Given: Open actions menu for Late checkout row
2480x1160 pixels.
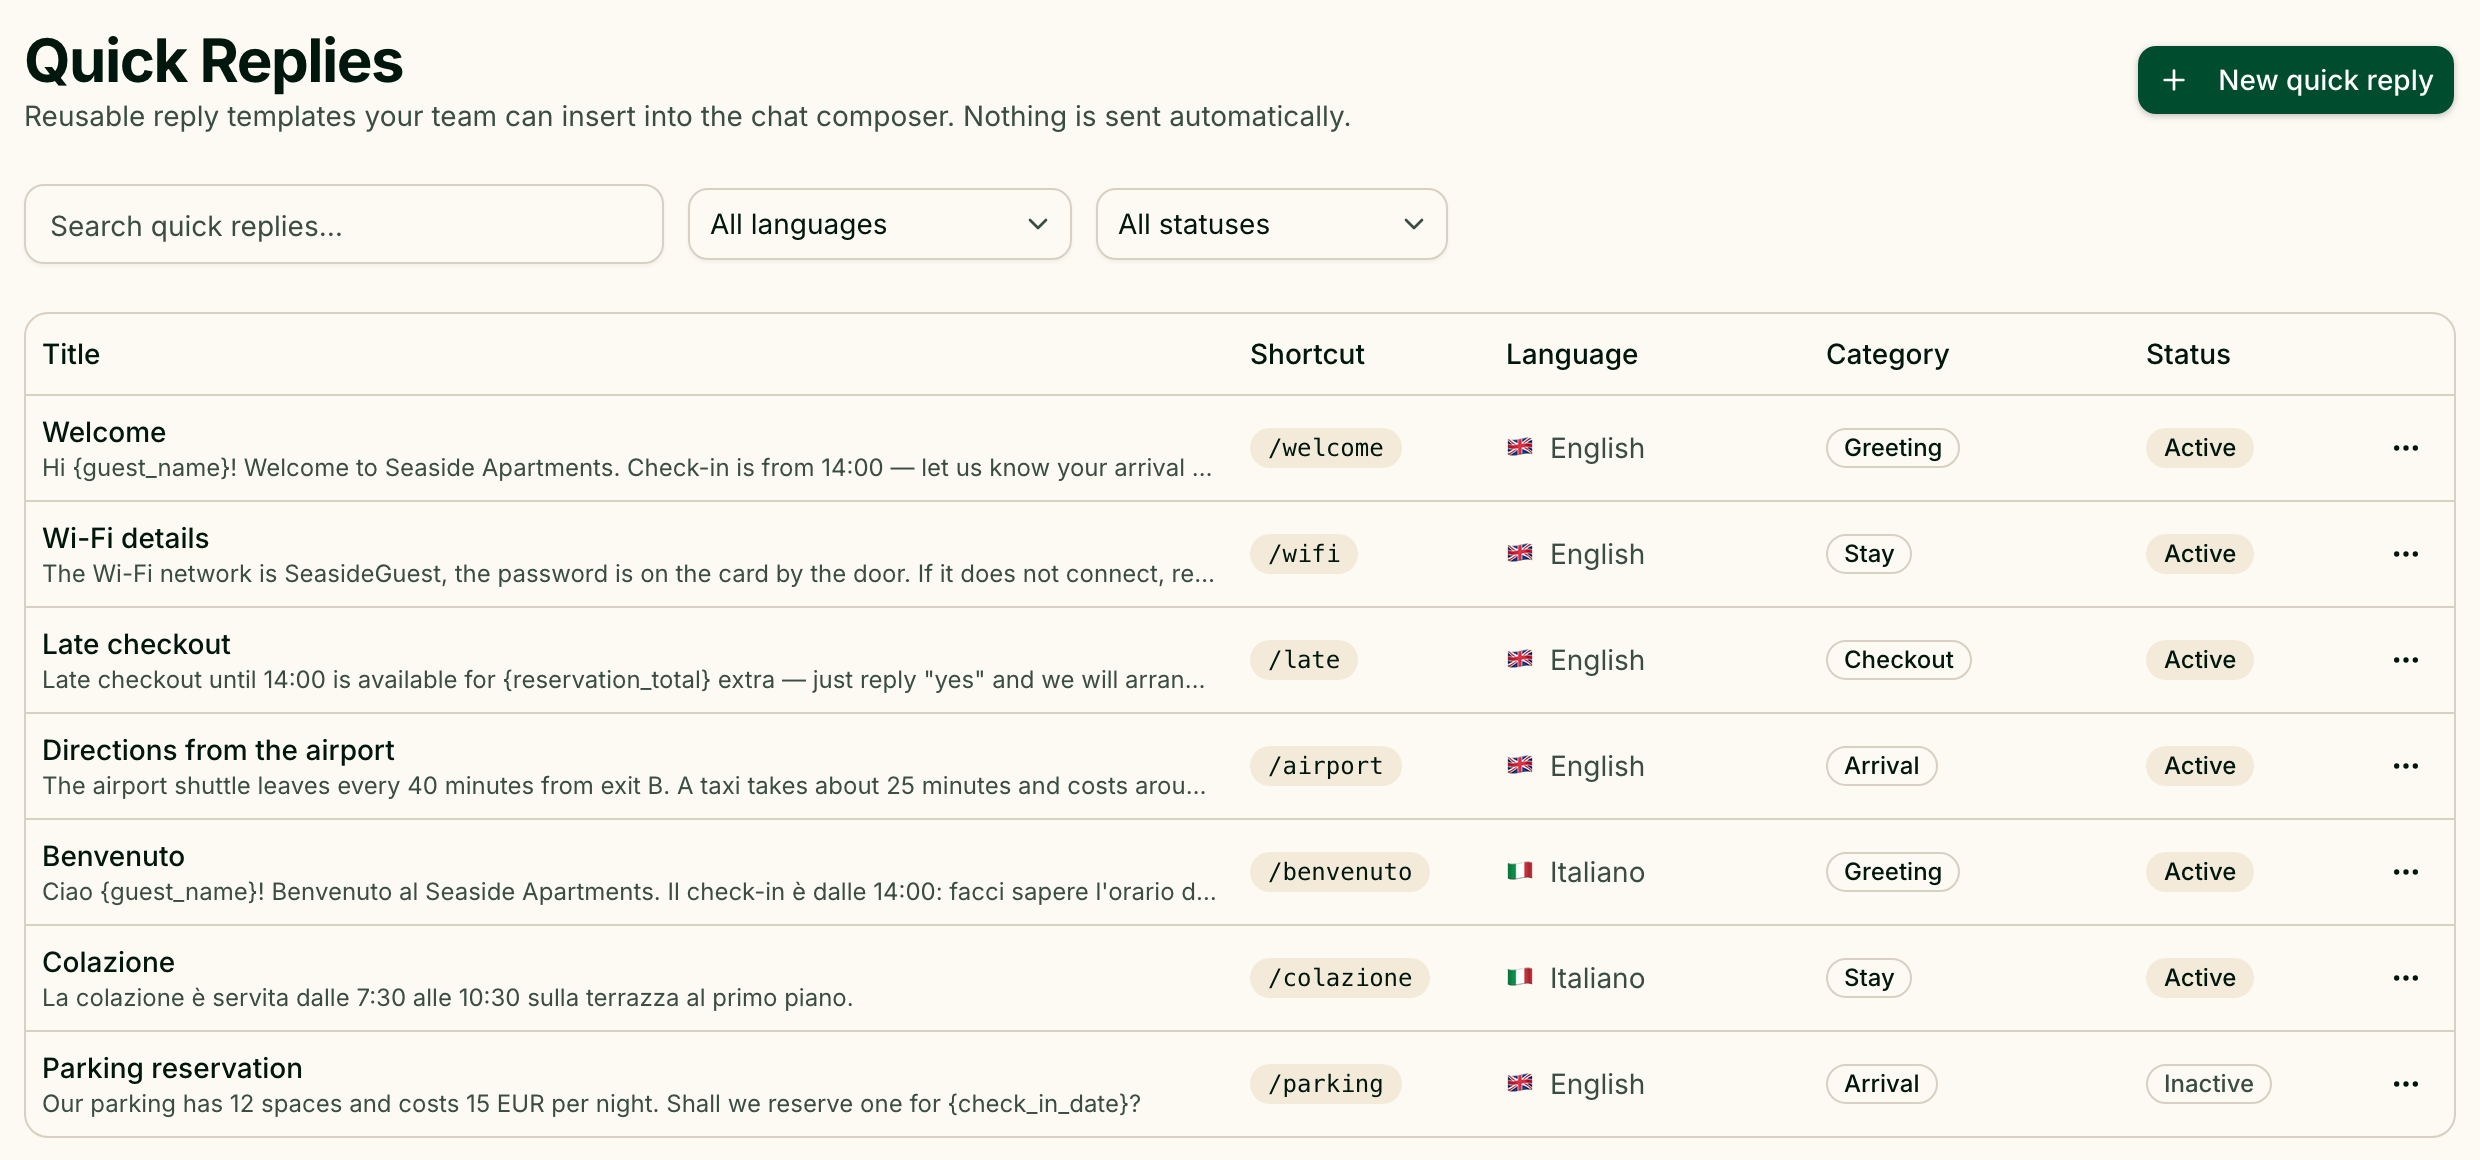Looking at the screenshot, I should (x=2405, y=660).
